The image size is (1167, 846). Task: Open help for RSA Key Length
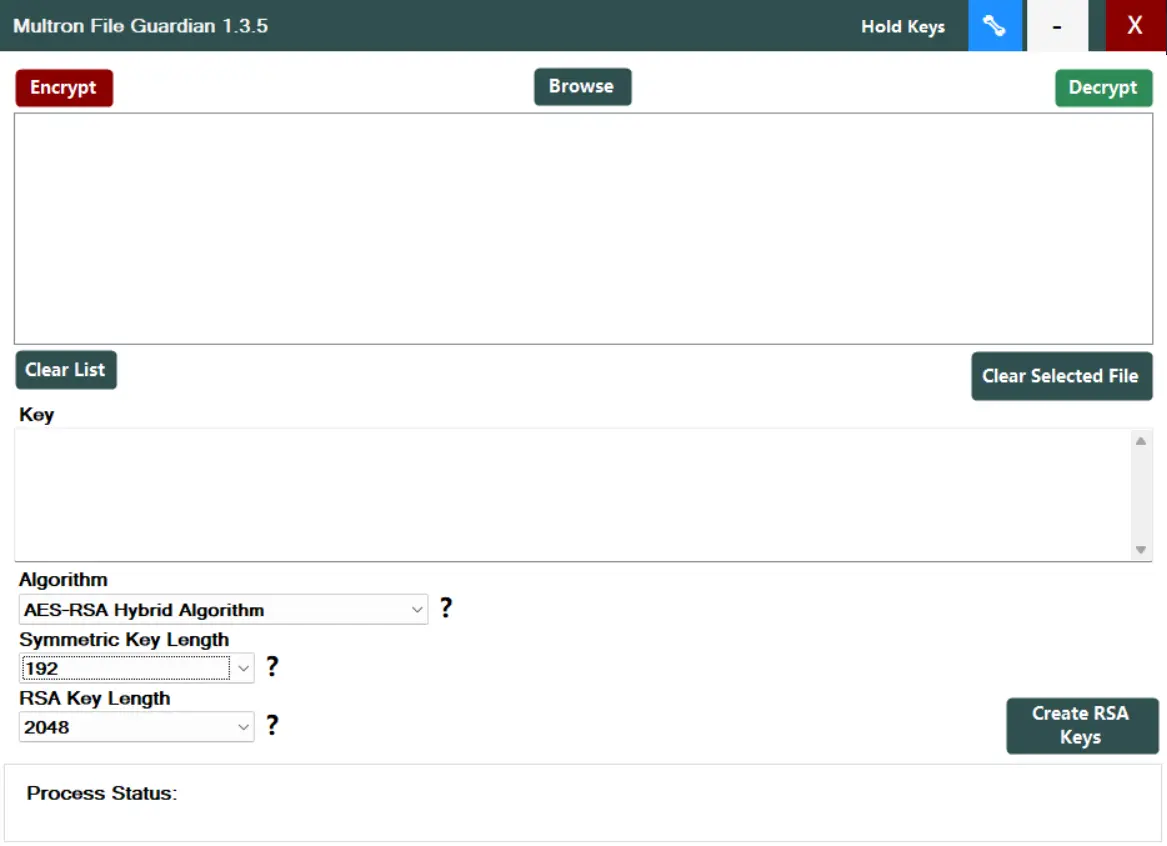point(272,725)
